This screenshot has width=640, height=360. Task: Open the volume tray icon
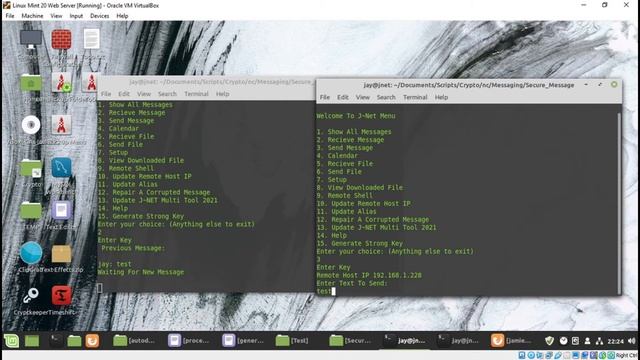pyautogui.click(x=631, y=340)
